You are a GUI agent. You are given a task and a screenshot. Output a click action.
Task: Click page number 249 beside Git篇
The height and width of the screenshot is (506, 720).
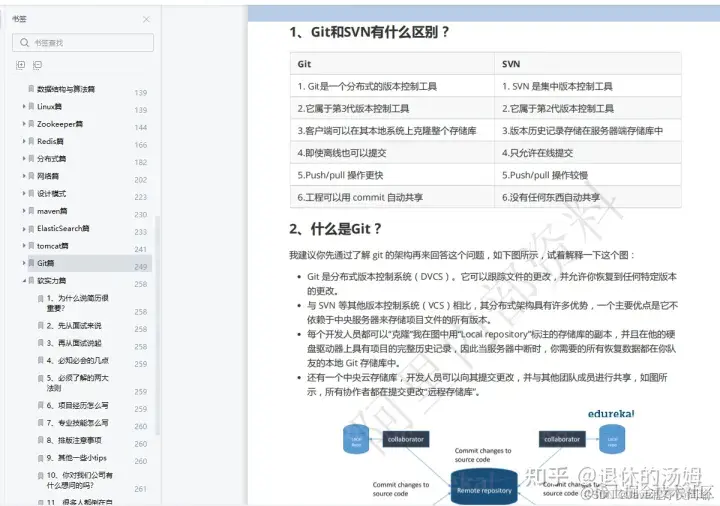click(141, 267)
